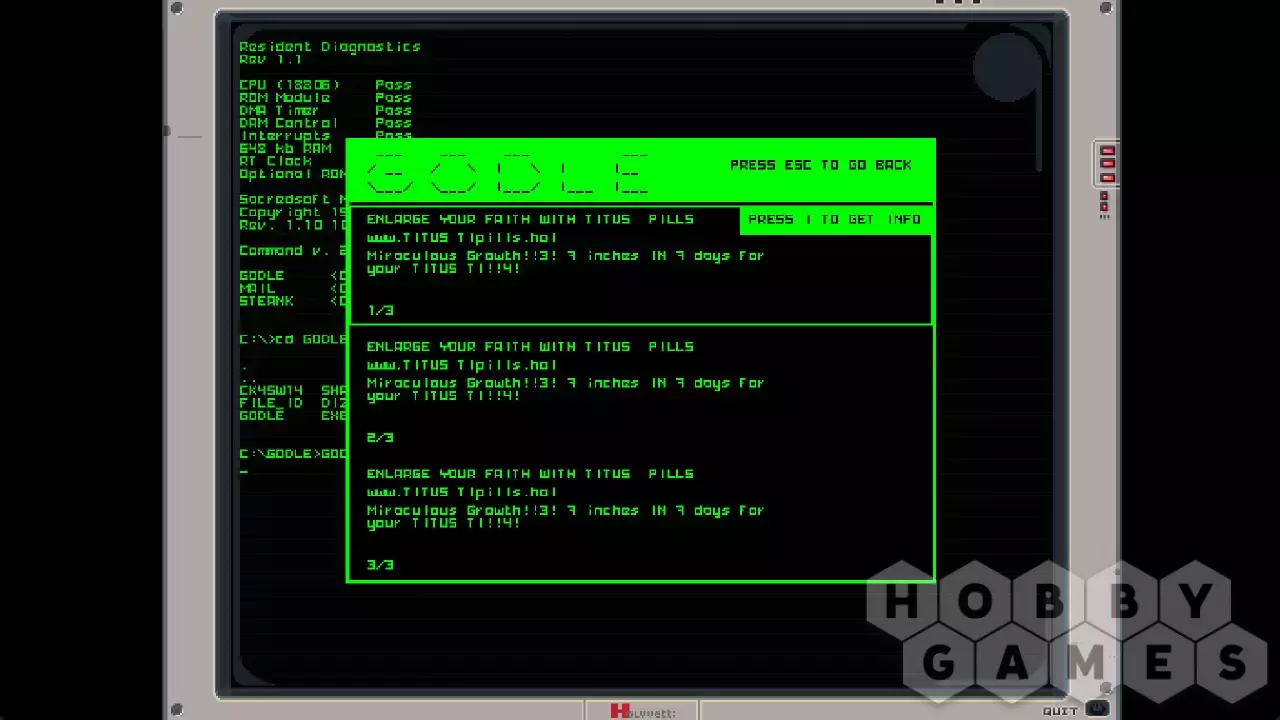Click PRESS I TO GET INFO button
1280x720 pixels.
(836, 220)
